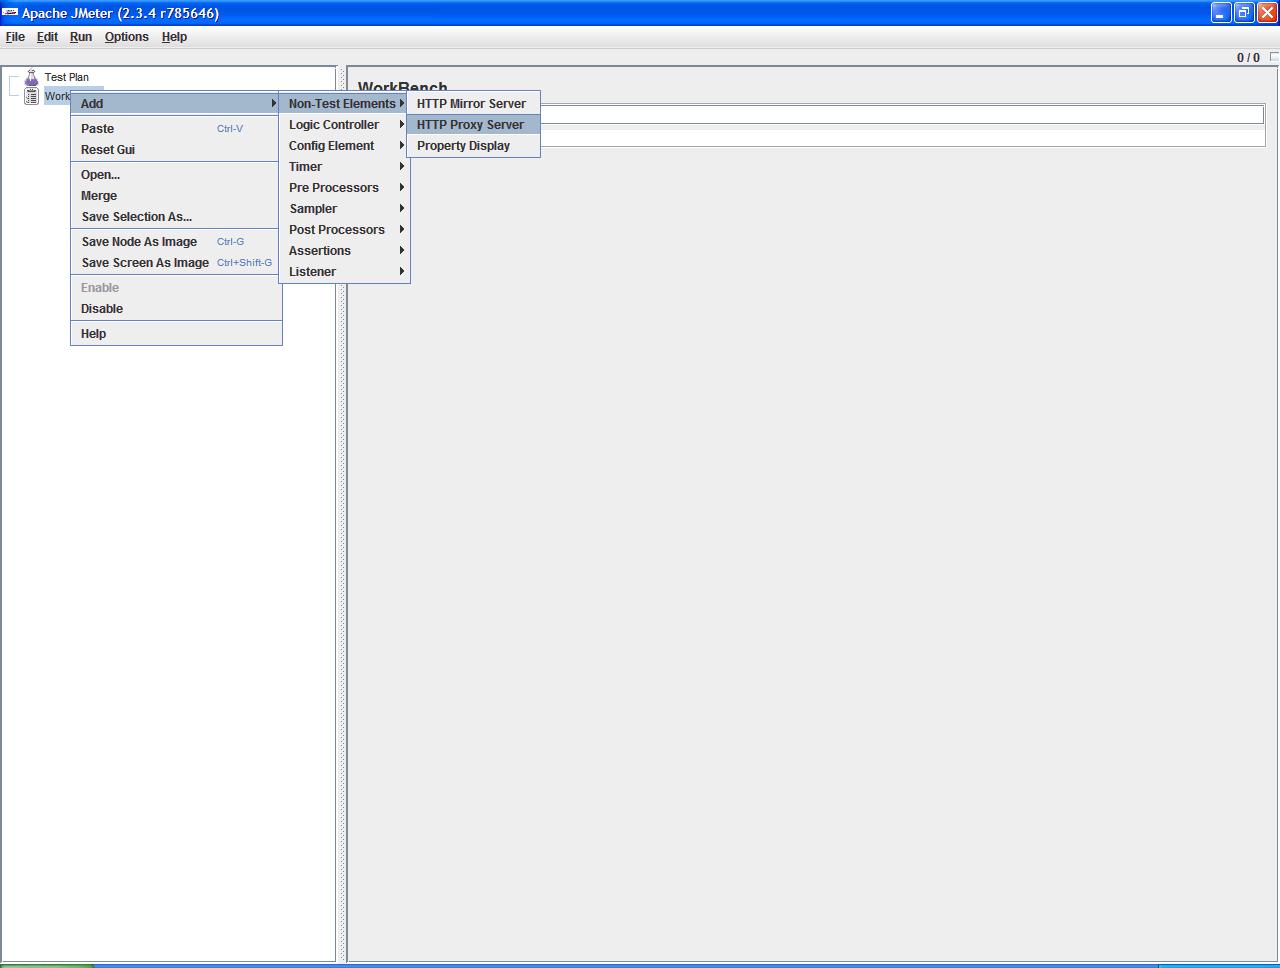Expand the Logic Controller submenu
The width and height of the screenshot is (1280, 968).
point(344,125)
